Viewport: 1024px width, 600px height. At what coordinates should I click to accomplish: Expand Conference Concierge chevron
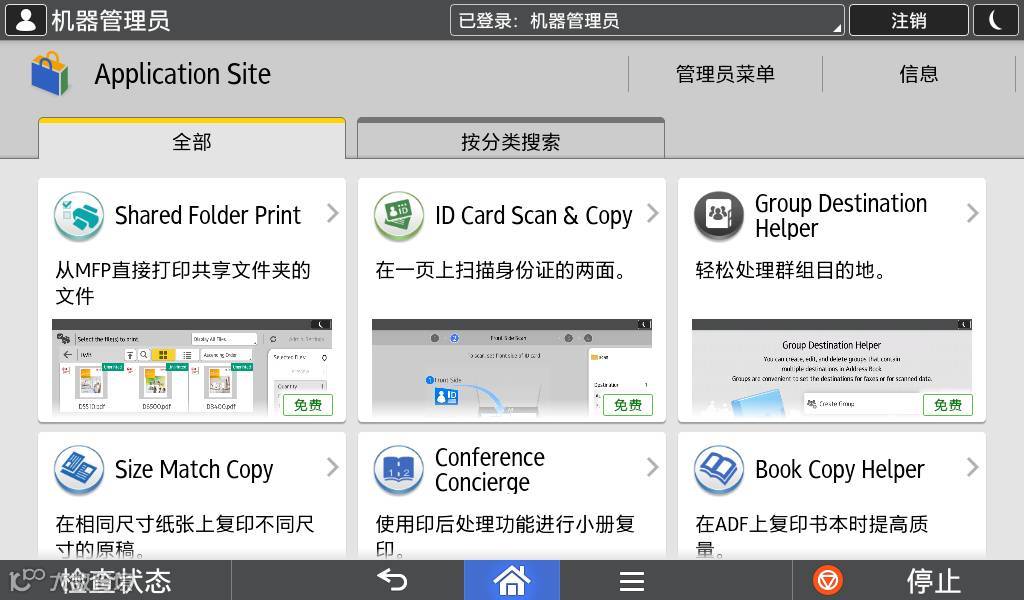click(x=652, y=467)
